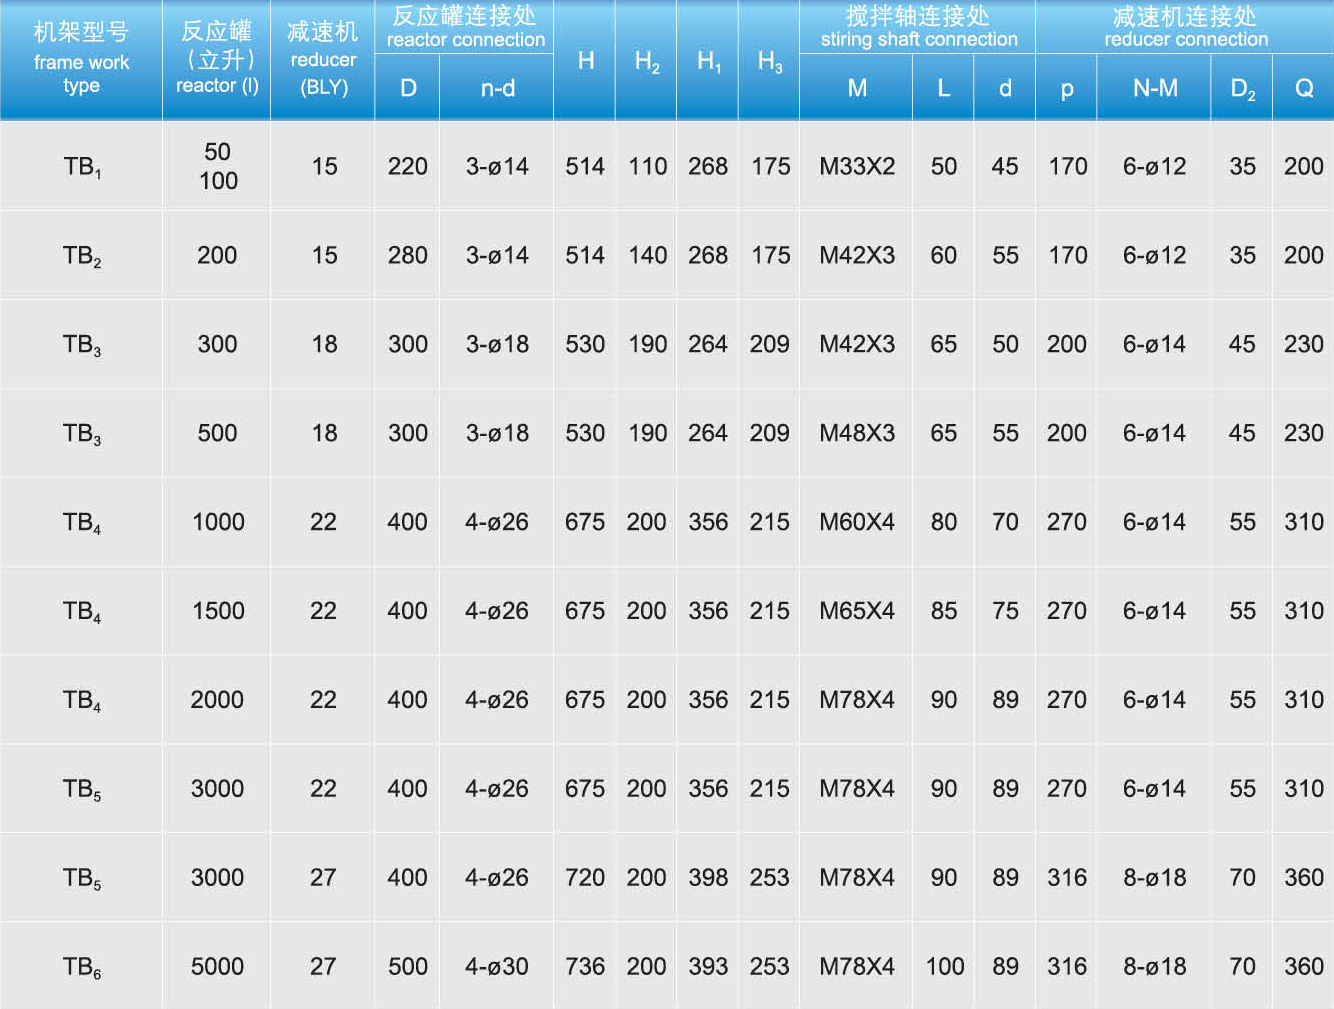Viewport: 1334px width, 1009px height.
Task: Select the M48X3 cell
Action: click(x=857, y=433)
